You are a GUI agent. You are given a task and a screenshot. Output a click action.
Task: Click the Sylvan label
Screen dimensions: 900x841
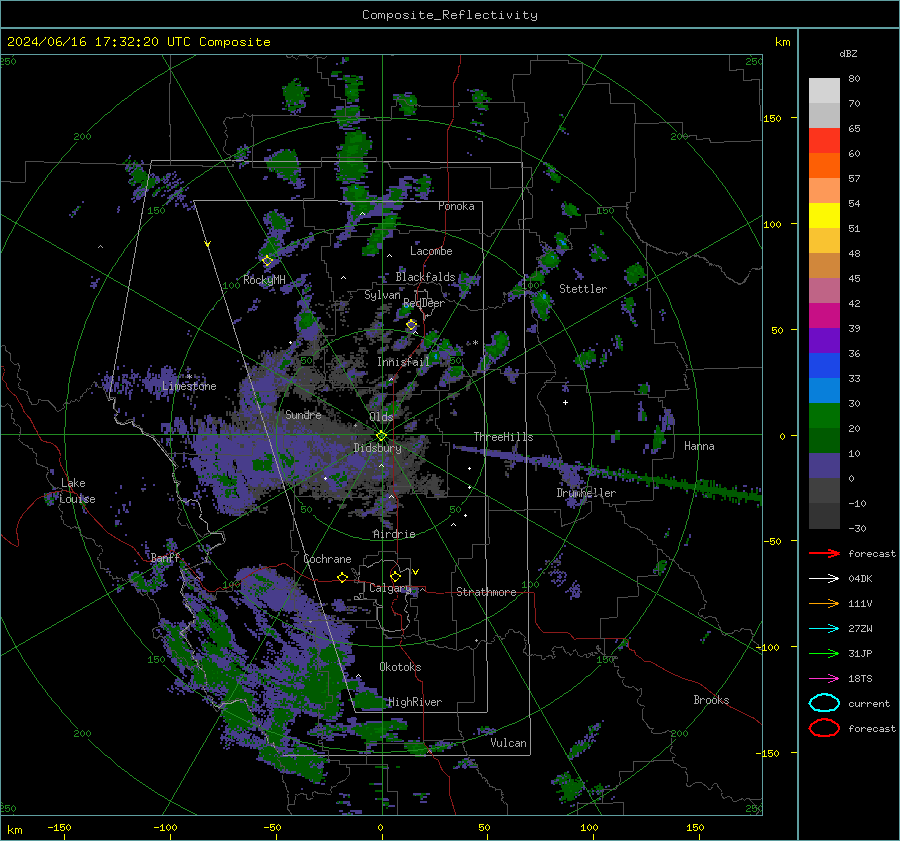click(x=382, y=295)
